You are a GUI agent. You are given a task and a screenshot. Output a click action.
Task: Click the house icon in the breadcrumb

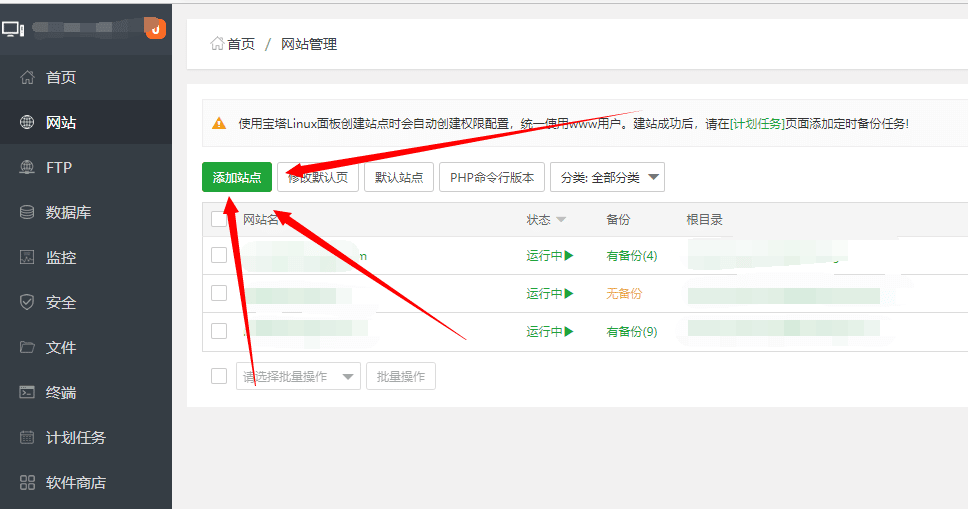pyautogui.click(x=217, y=43)
